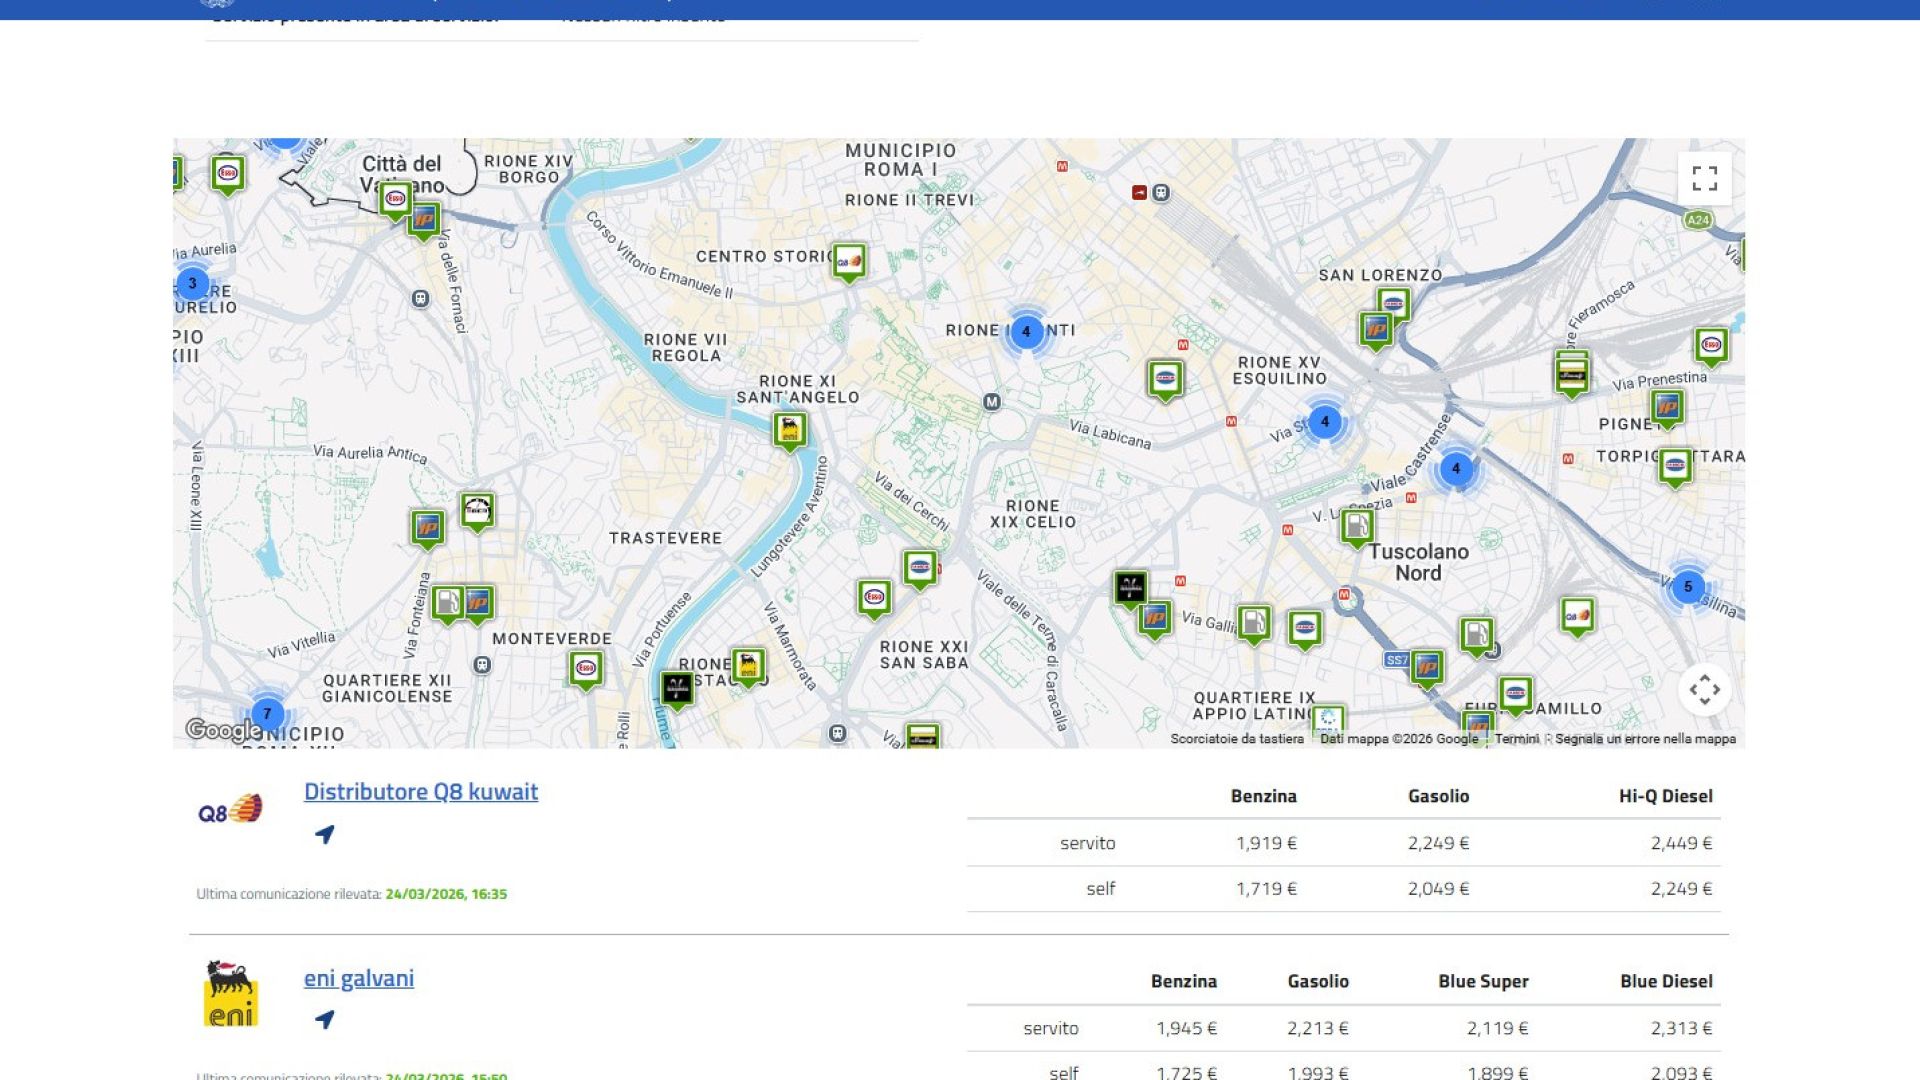Click Termini link in map footer
Image resolution: width=1920 pixels, height=1080 pixels.
pyautogui.click(x=1516, y=739)
